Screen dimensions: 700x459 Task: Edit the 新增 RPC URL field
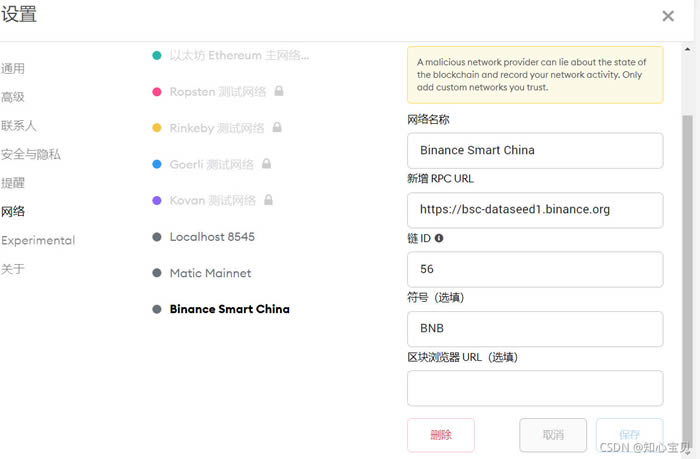tap(535, 210)
